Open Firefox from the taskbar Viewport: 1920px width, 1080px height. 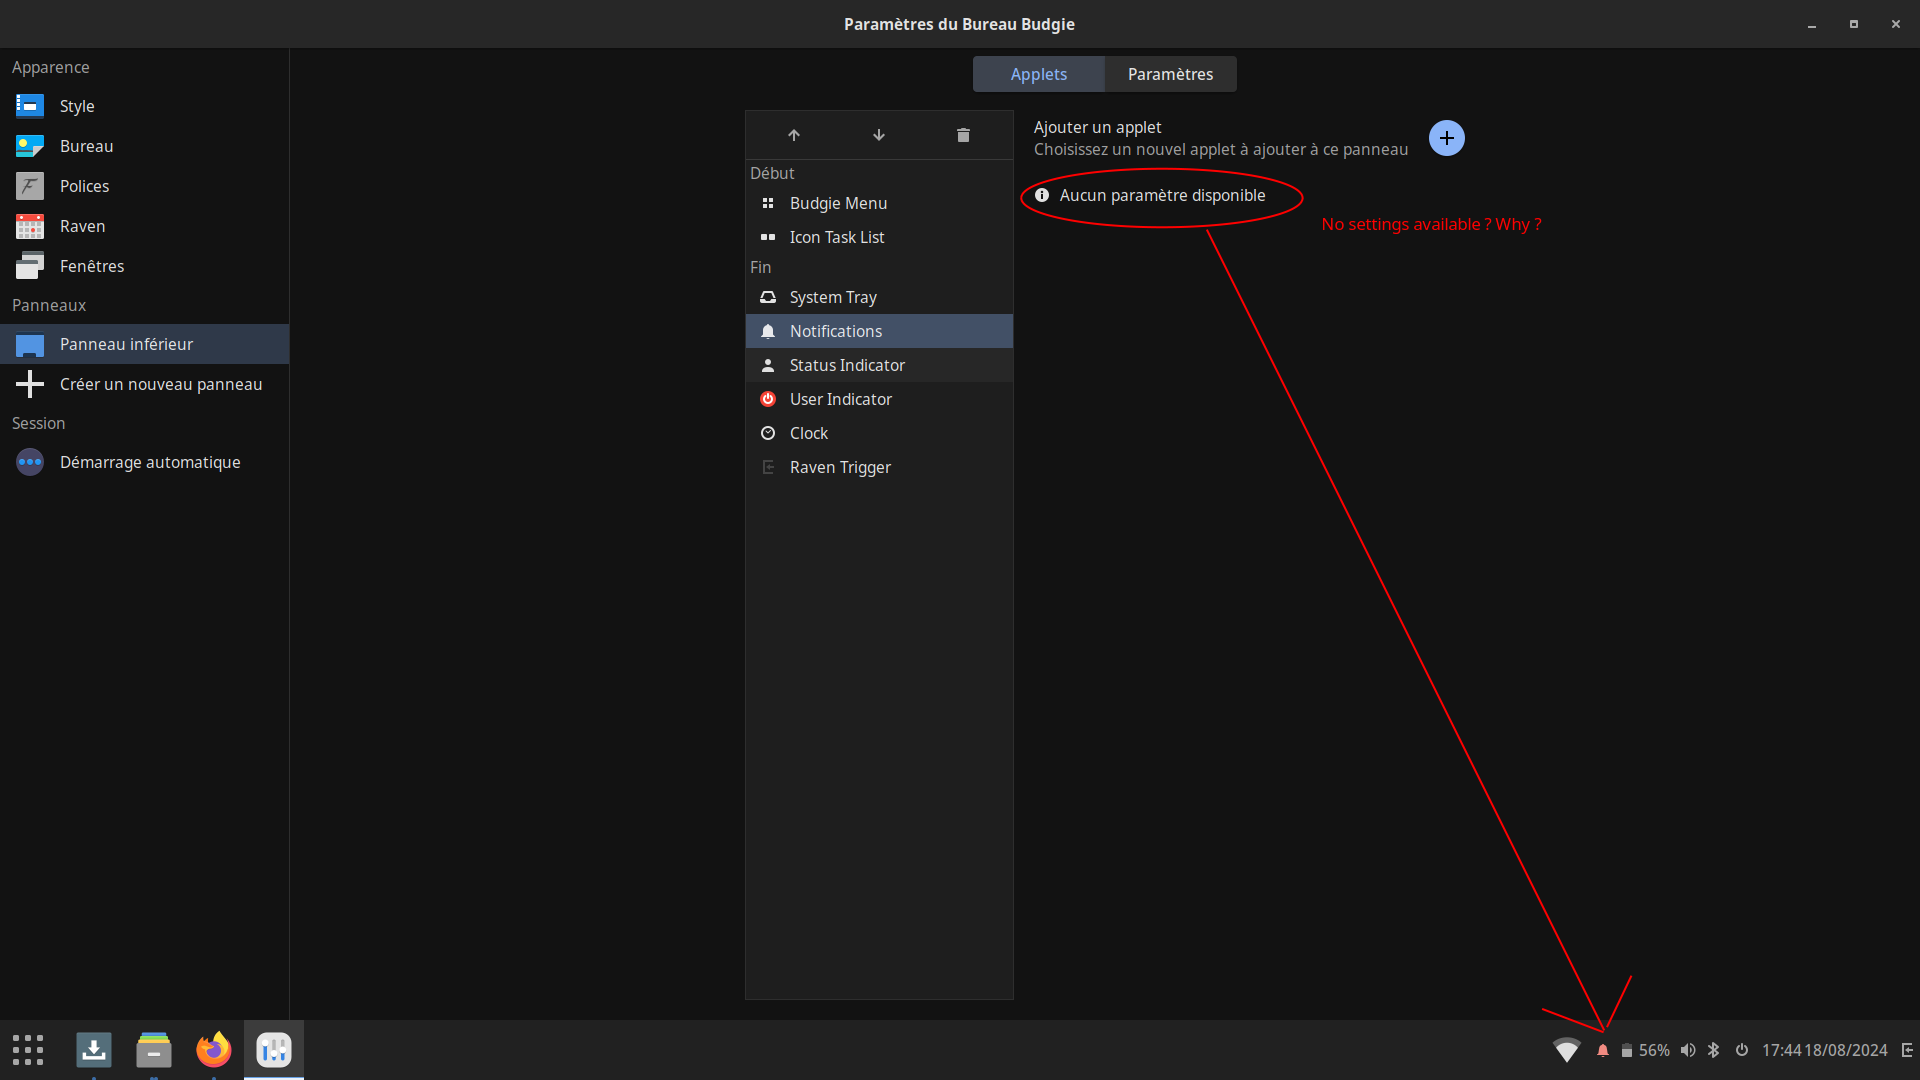(x=213, y=1050)
